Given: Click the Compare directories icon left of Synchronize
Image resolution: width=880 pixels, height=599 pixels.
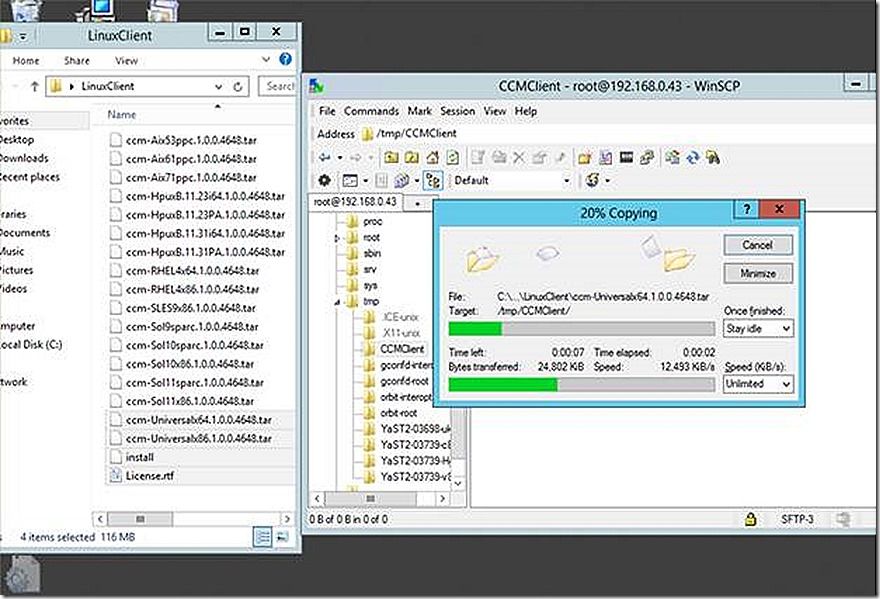Looking at the screenshot, I should pos(672,158).
